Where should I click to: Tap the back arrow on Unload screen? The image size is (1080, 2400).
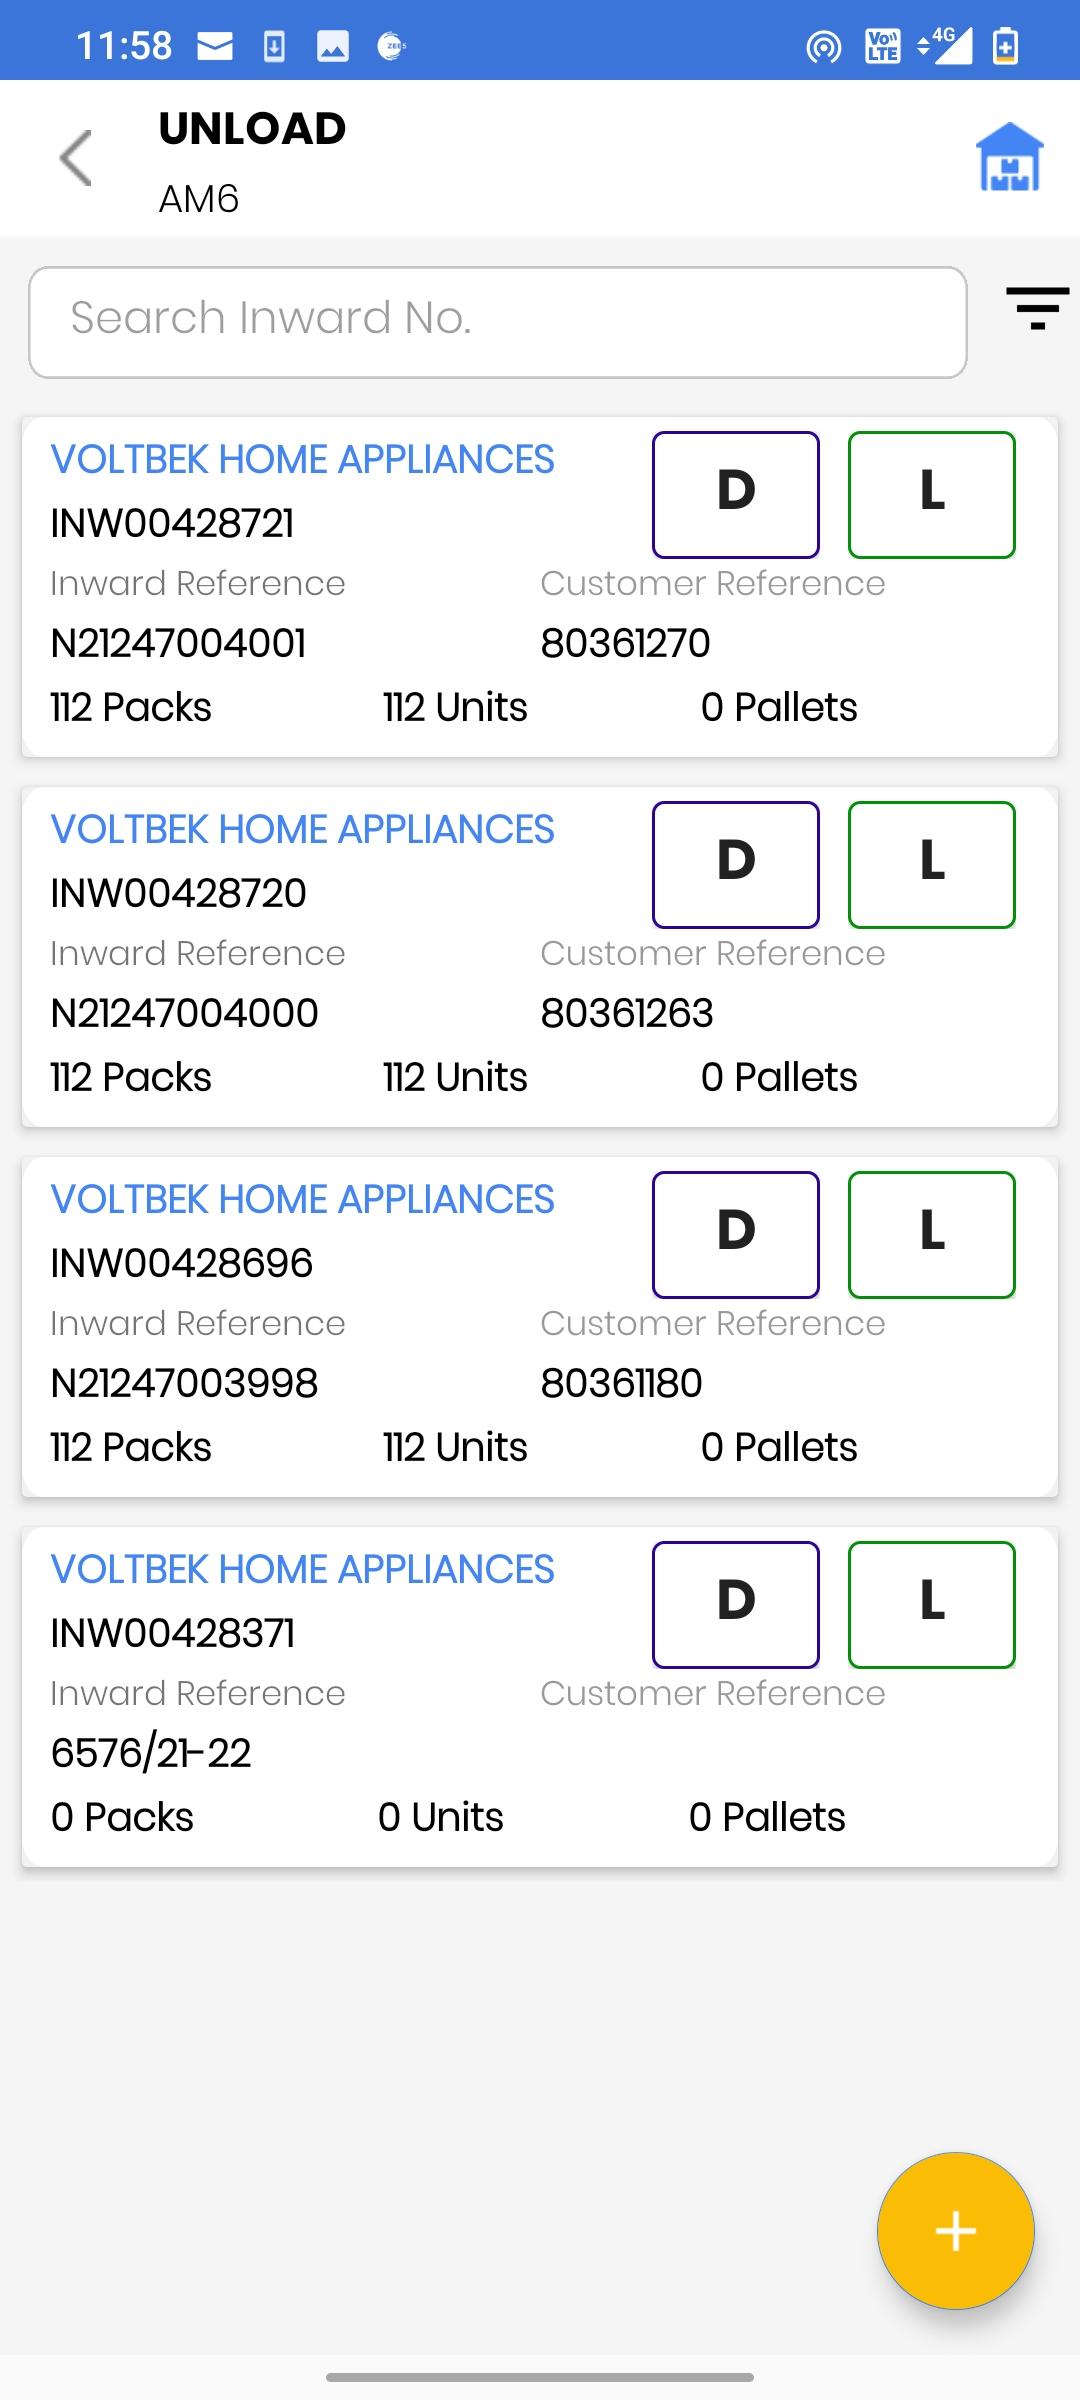point(76,158)
